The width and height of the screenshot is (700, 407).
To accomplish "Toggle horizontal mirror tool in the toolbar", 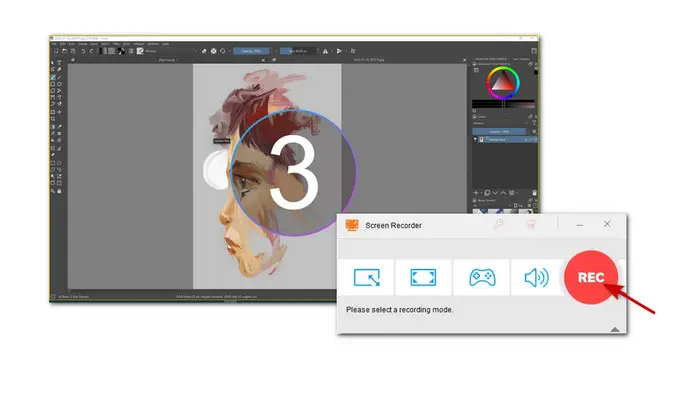I will click(x=325, y=51).
